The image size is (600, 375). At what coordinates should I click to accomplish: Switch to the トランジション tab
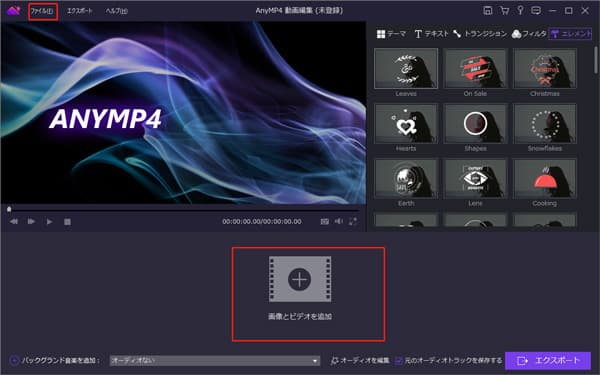(x=480, y=34)
